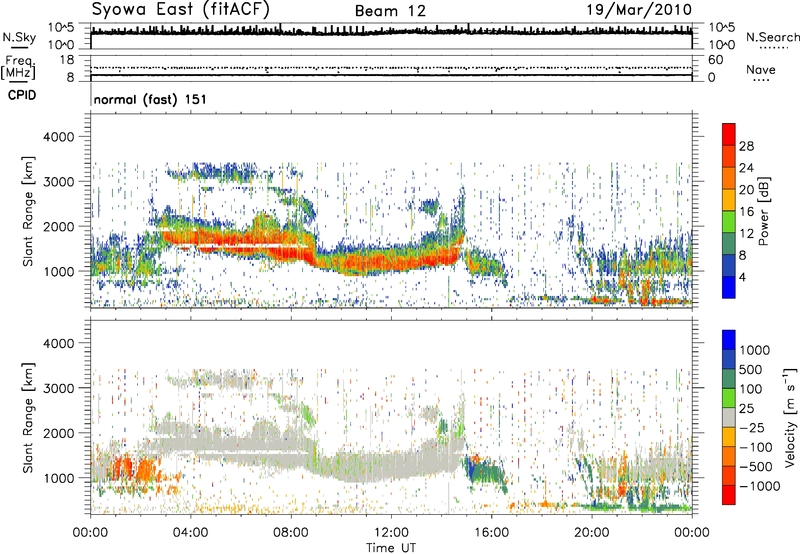The image size is (800, 554).
Task: Click the 'Beam 12' label
Action: [x=390, y=11]
